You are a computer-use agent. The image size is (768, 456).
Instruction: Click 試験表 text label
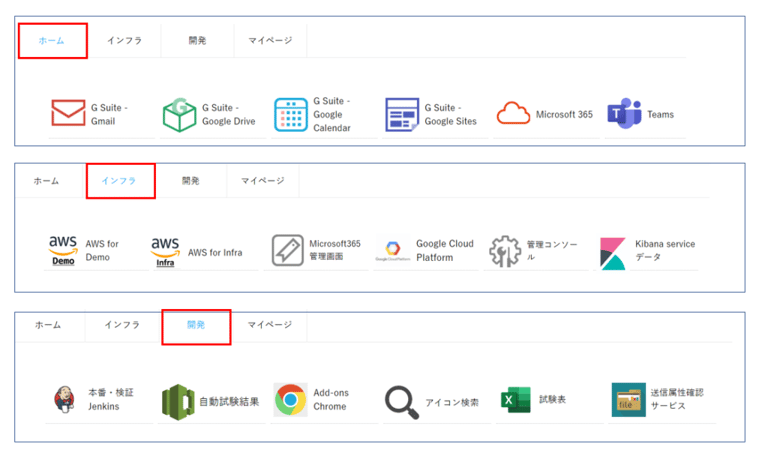[552, 399]
